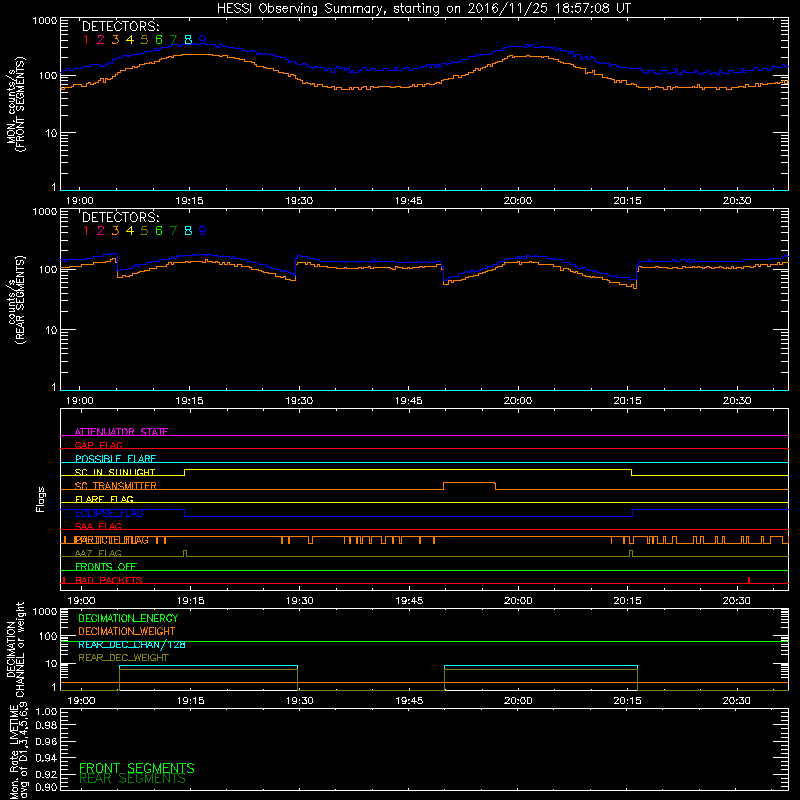The width and height of the screenshot is (800, 800).
Task: Click 100 tick on decimation plot y-axis
Action: (48, 636)
